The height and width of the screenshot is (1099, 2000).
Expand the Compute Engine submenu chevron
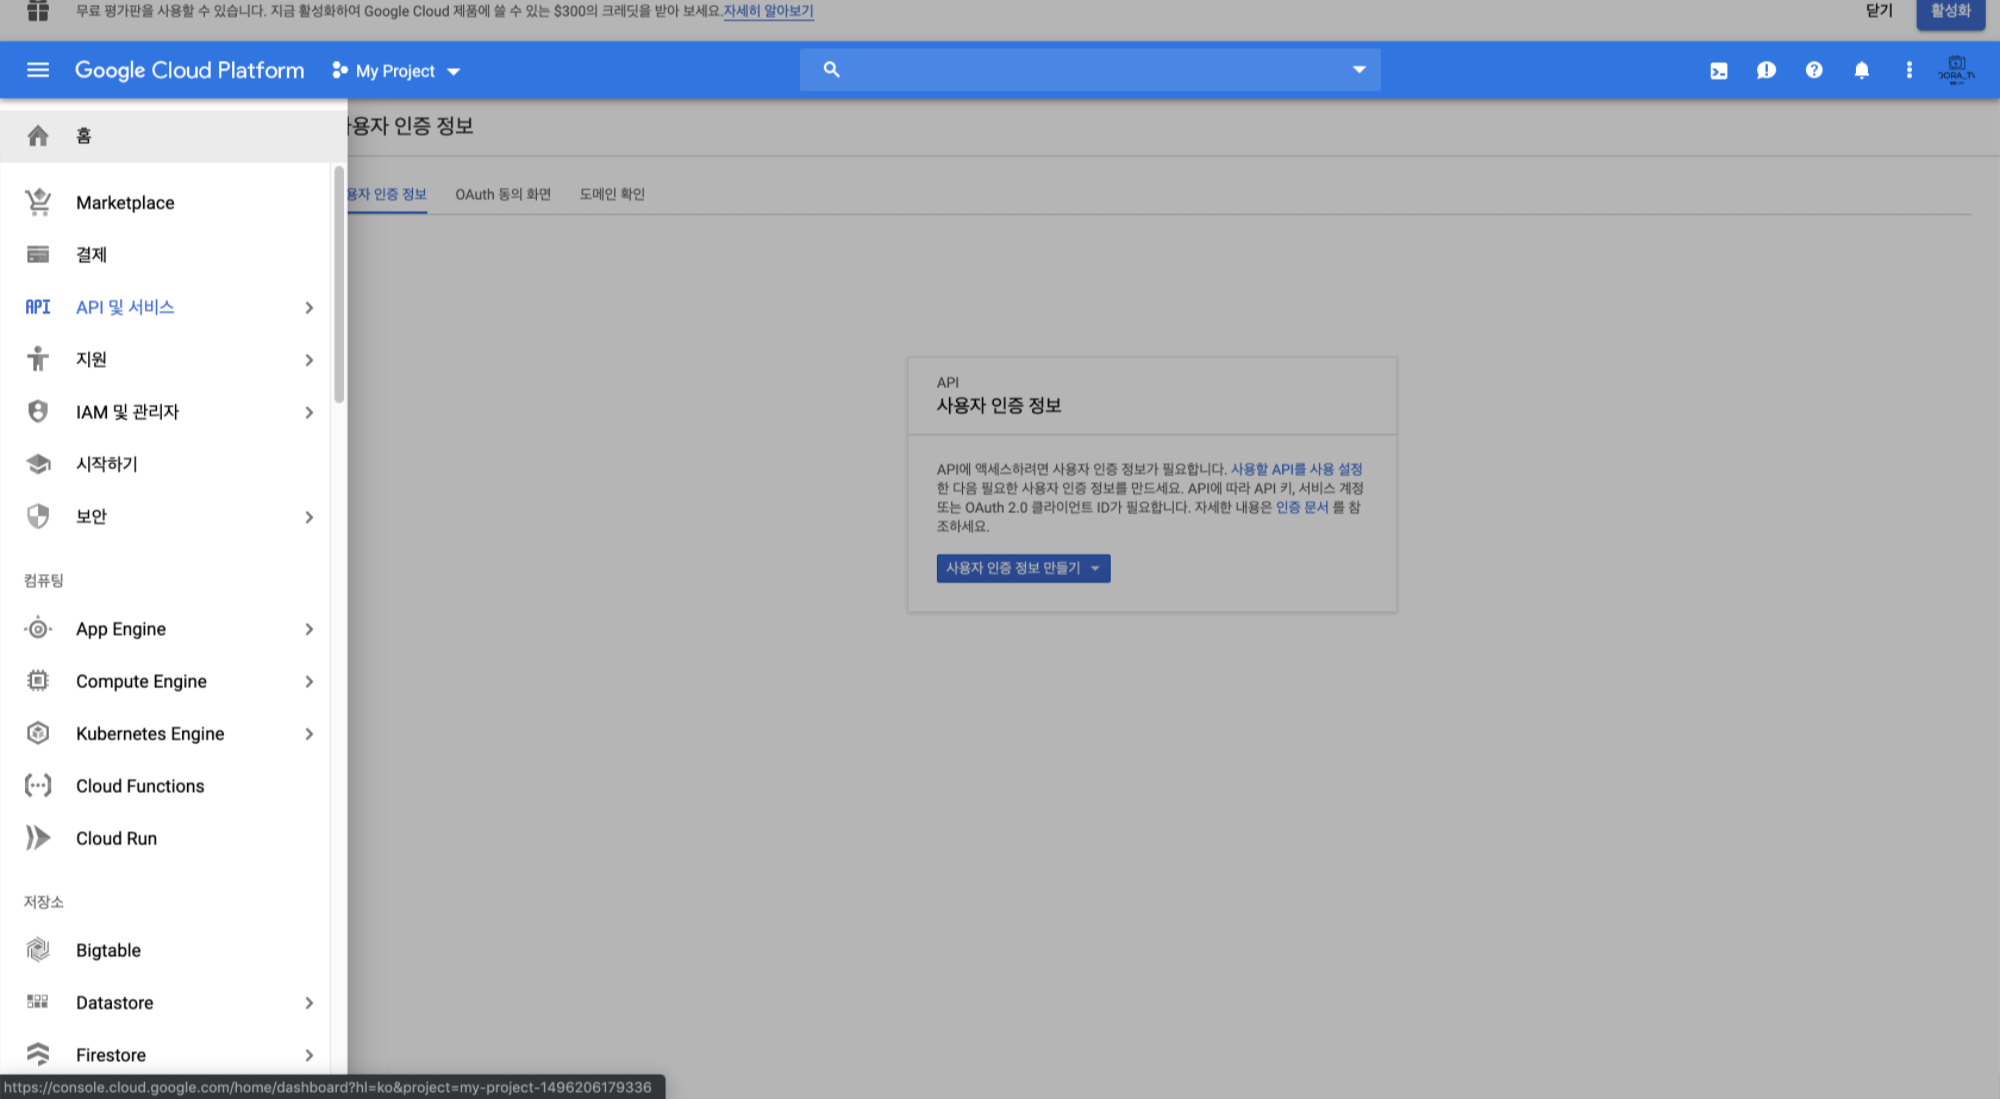(309, 682)
